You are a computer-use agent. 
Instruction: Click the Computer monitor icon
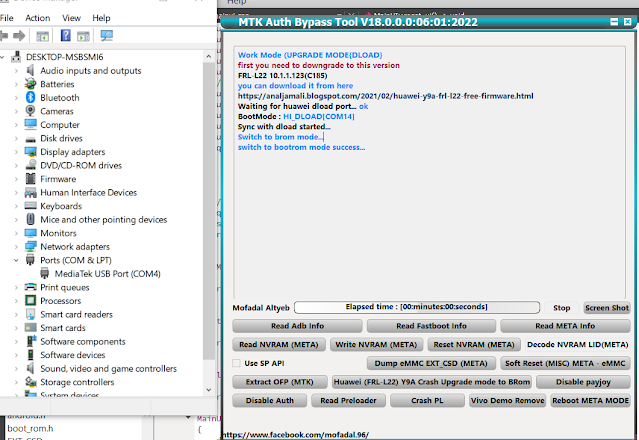click(31, 124)
